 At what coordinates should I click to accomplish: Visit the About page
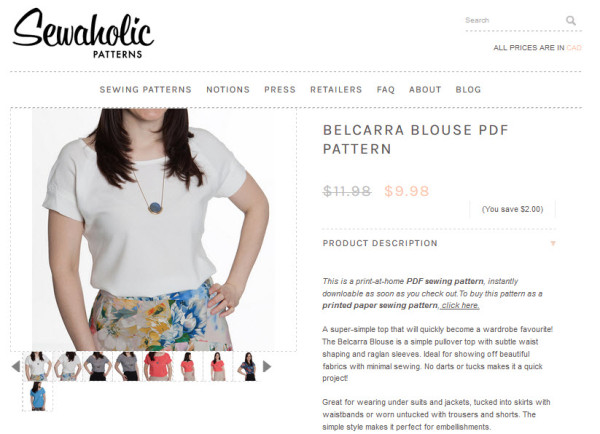[425, 90]
